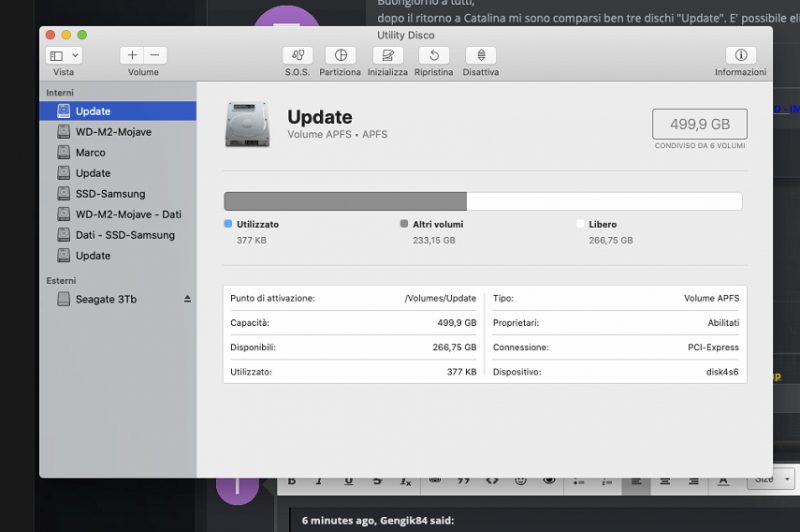
Task: Select the Marco volume
Action: [90, 153]
